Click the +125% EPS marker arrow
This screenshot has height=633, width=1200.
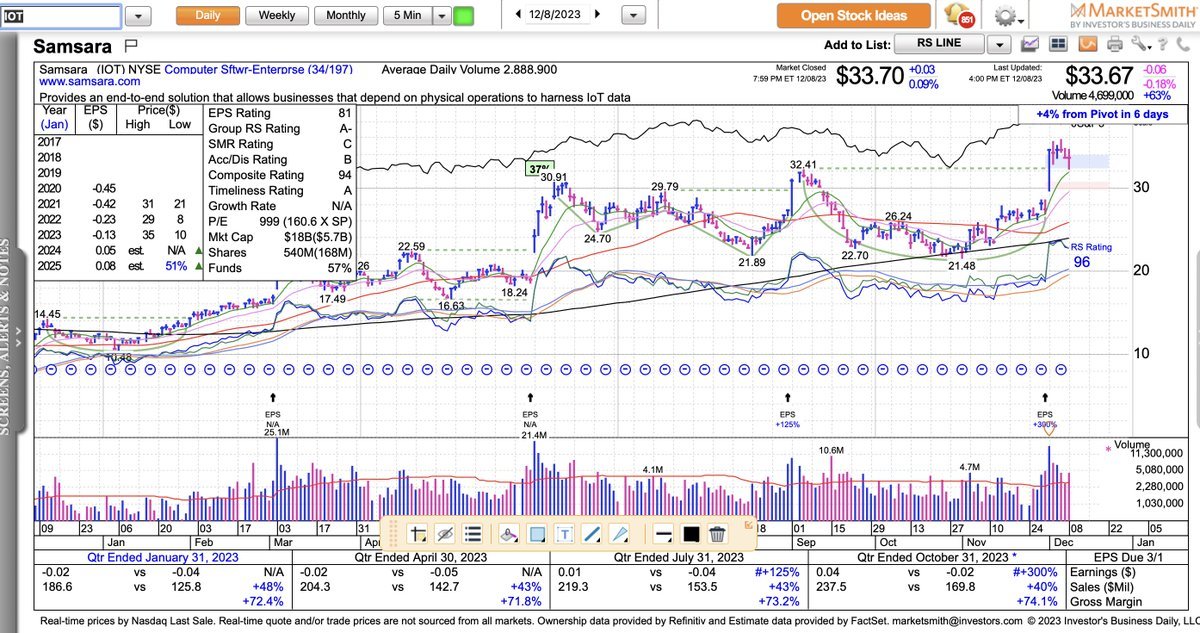tap(786, 398)
